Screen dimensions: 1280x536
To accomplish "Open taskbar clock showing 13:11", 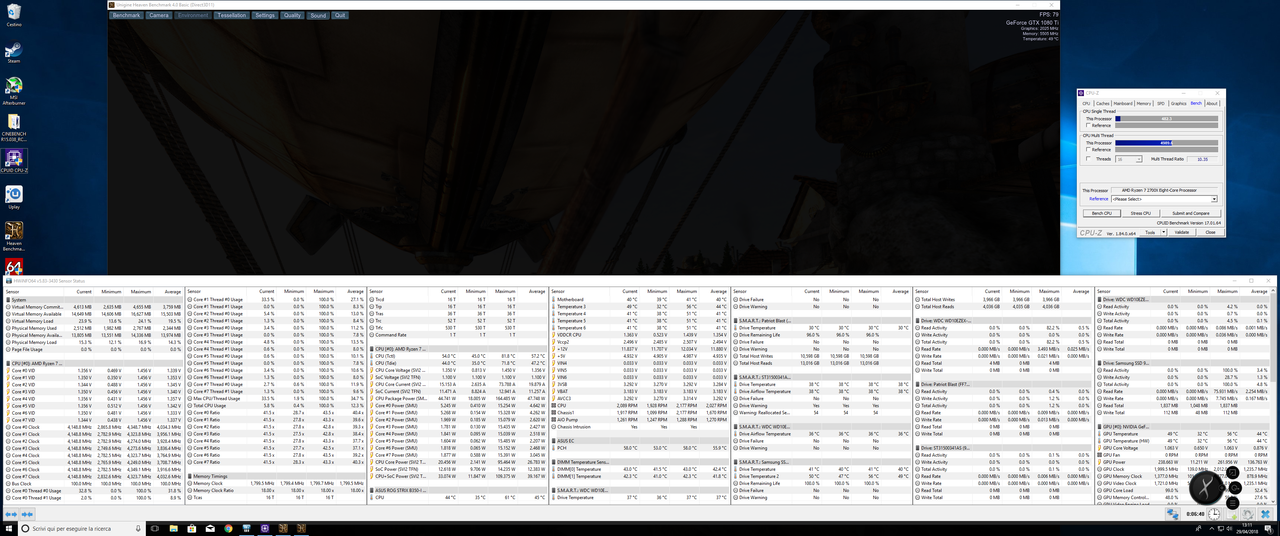I will coord(1247,528).
